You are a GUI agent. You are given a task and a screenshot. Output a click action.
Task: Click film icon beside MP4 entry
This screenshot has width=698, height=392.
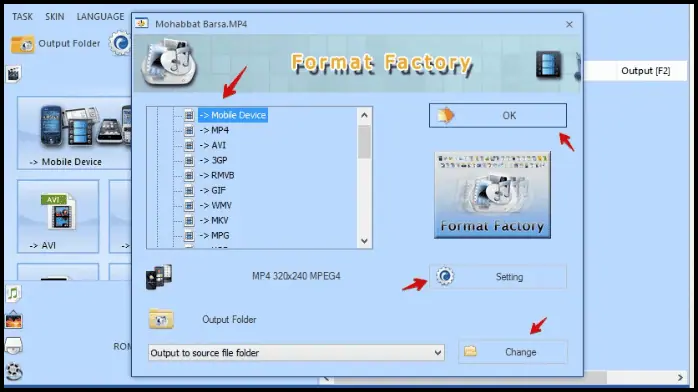point(189,130)
